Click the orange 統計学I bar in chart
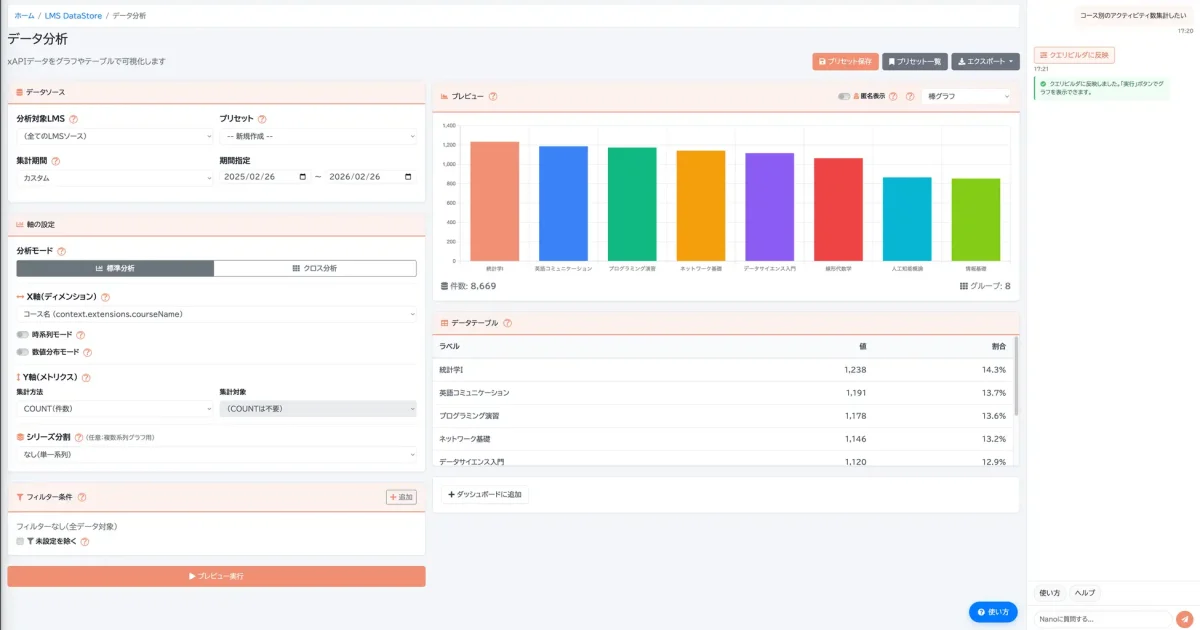Screen dimensions: 1200x630 pyautogui.click(x=494, y=201)
